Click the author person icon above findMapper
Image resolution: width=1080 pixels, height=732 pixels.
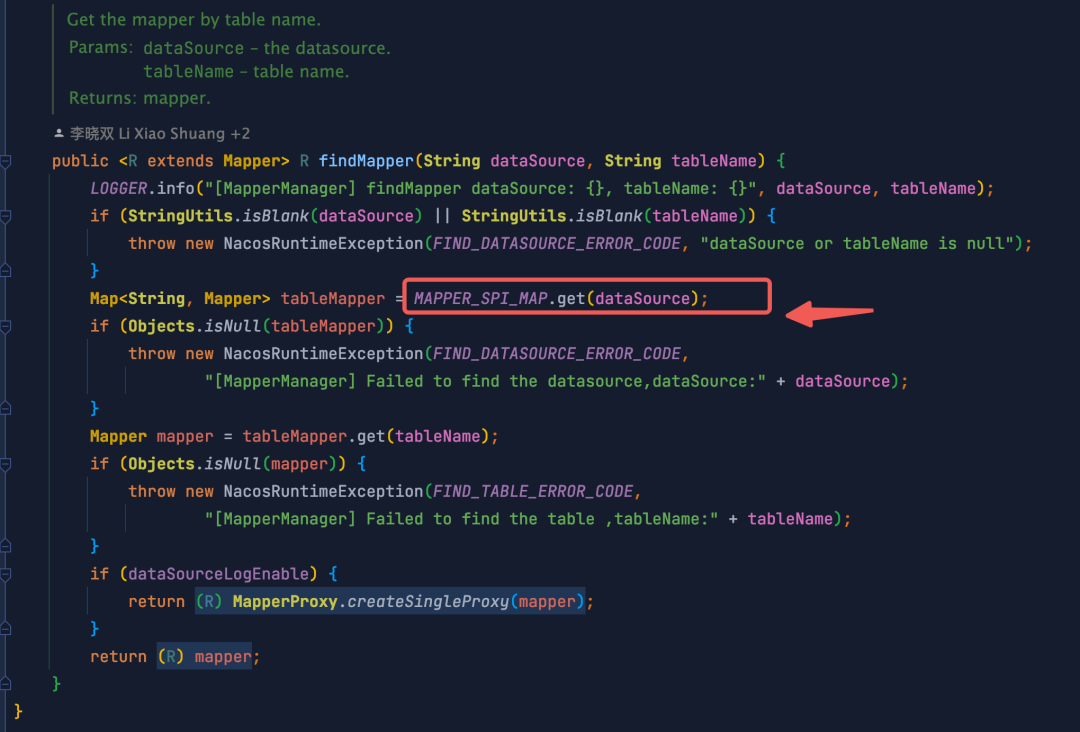[x=58, y=133]
